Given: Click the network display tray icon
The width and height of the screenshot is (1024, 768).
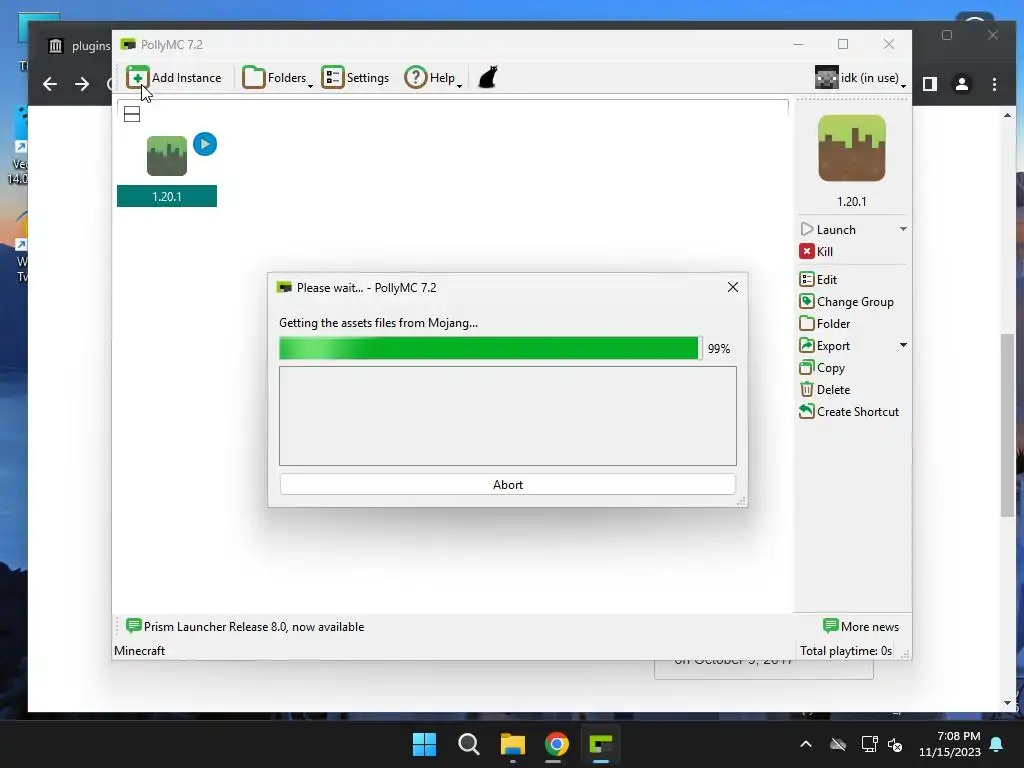Looking at the screenshot, I should (x=869, y=744).
